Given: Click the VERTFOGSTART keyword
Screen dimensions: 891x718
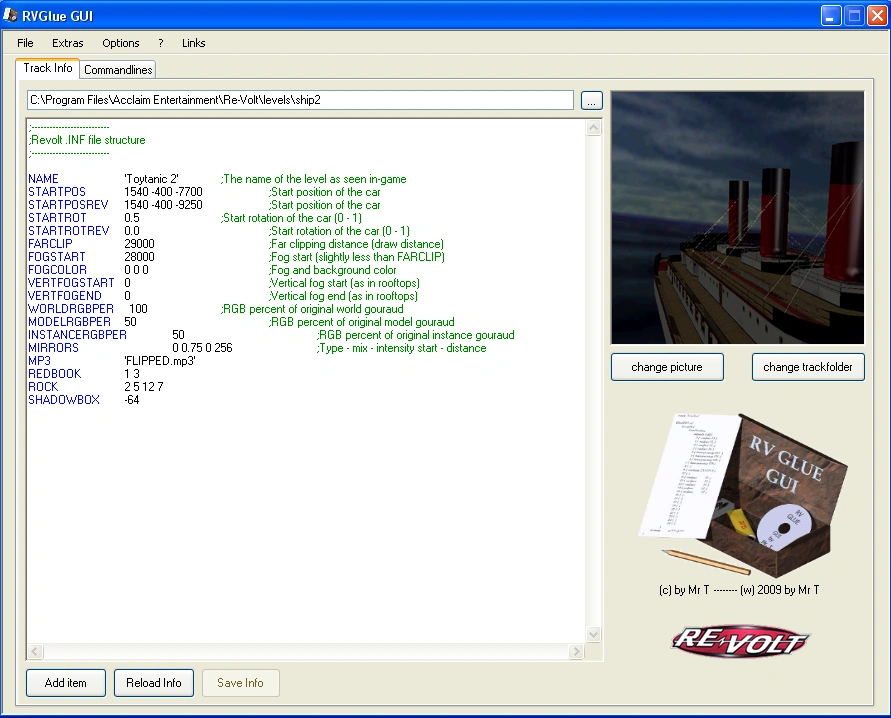Looking at the screenshot, I should (71, 283).
